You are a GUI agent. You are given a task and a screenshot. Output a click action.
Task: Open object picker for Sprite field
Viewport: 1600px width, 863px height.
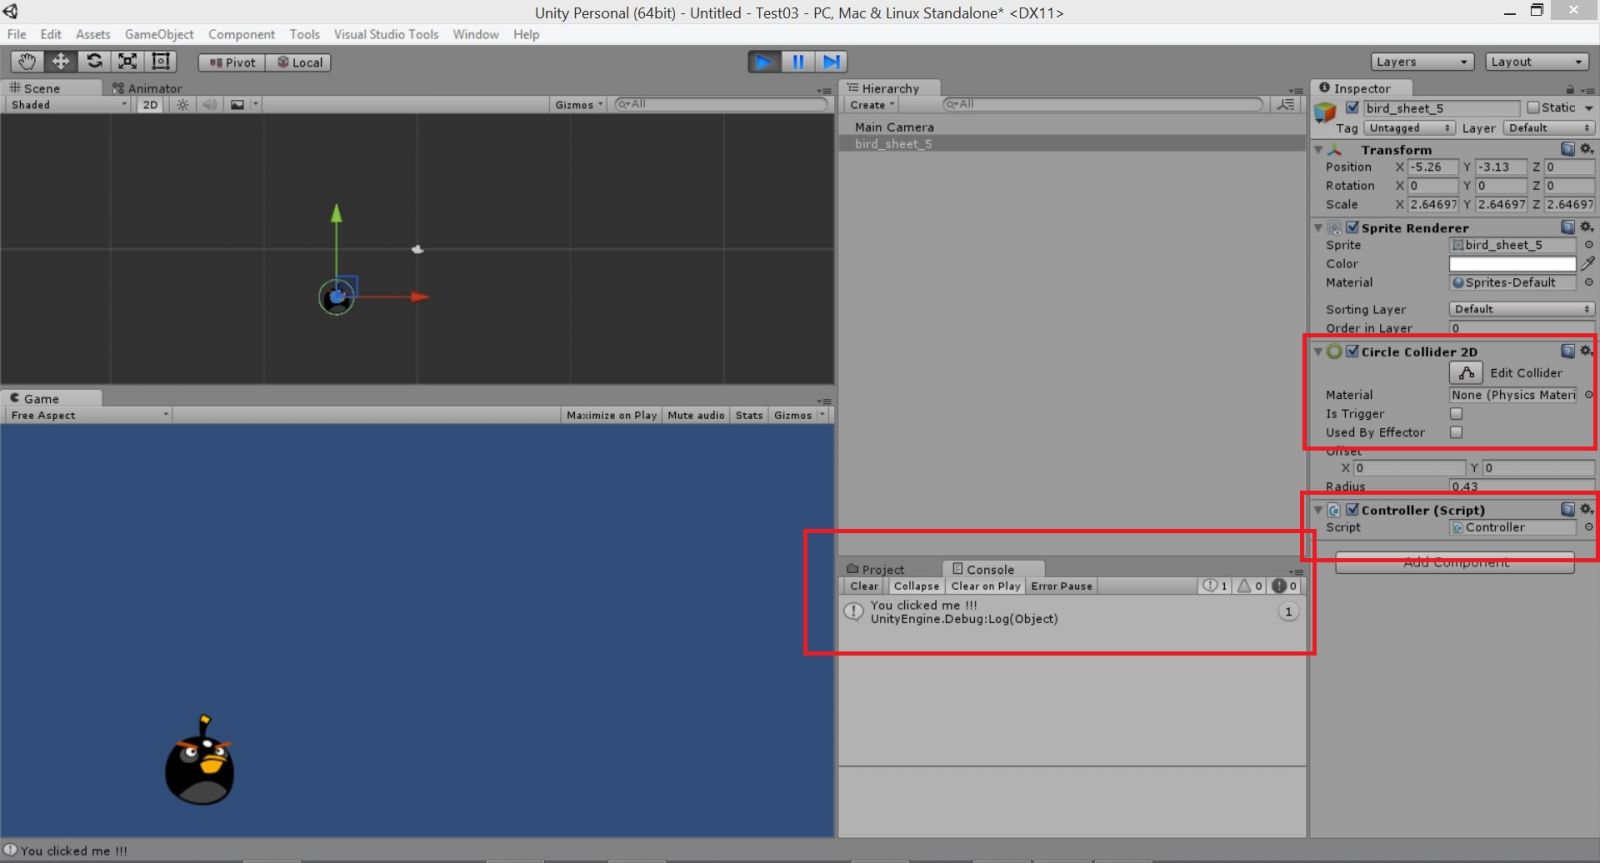coord(1589,245)
